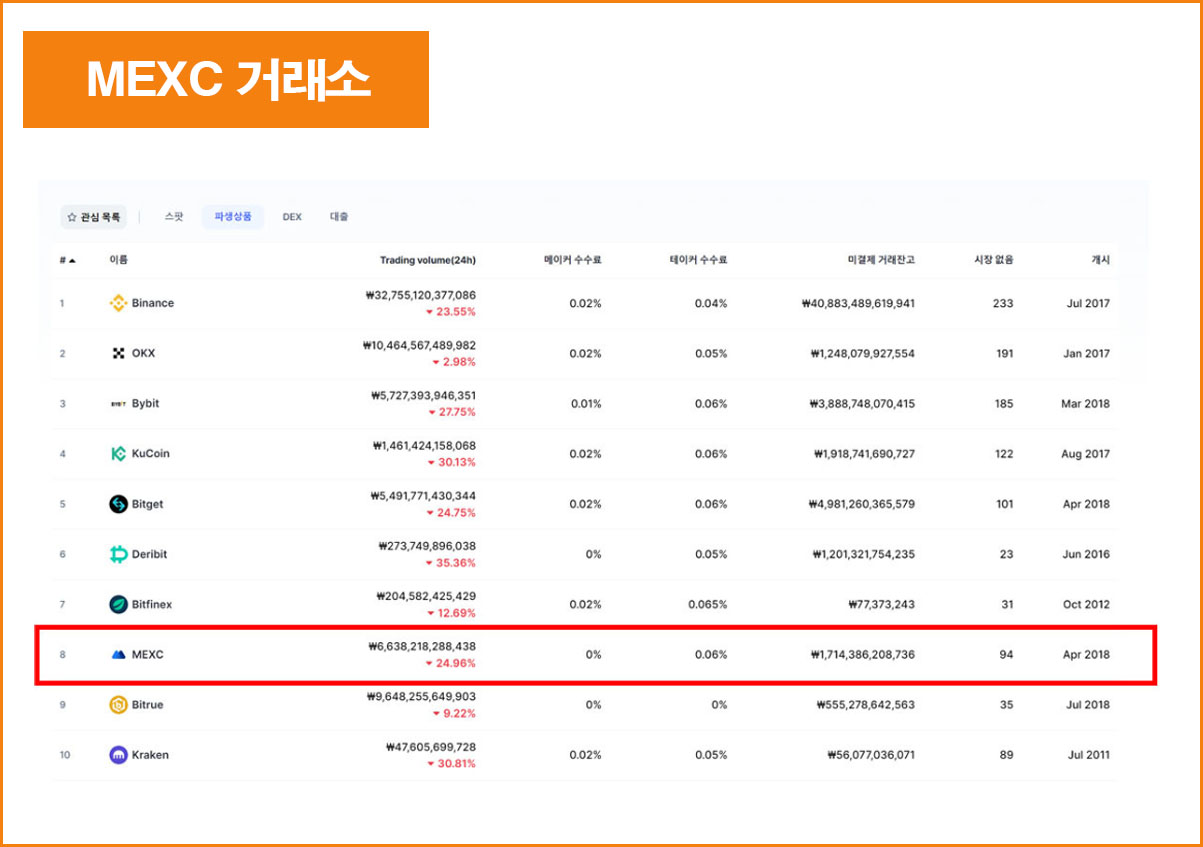Open the Bybit exchange link
The image size is (1203, 847).
(x=145, y=404)
